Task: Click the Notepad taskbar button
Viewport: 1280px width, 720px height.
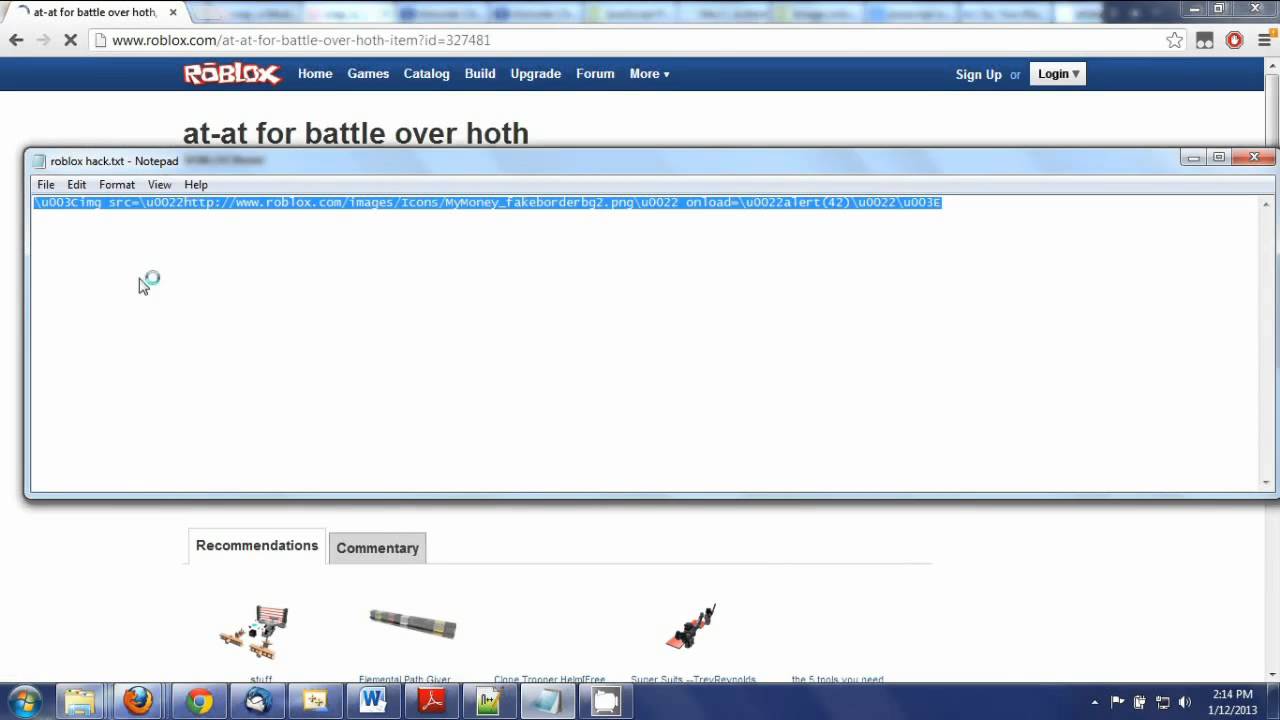Action: point(547,701)
